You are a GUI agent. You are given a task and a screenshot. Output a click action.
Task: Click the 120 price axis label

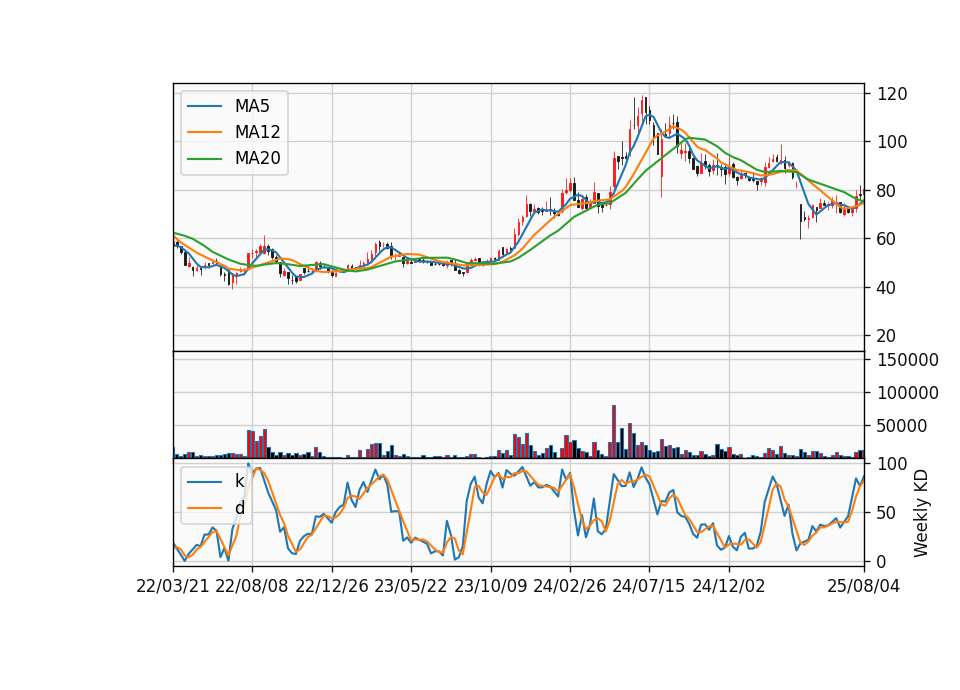(892, 94)
